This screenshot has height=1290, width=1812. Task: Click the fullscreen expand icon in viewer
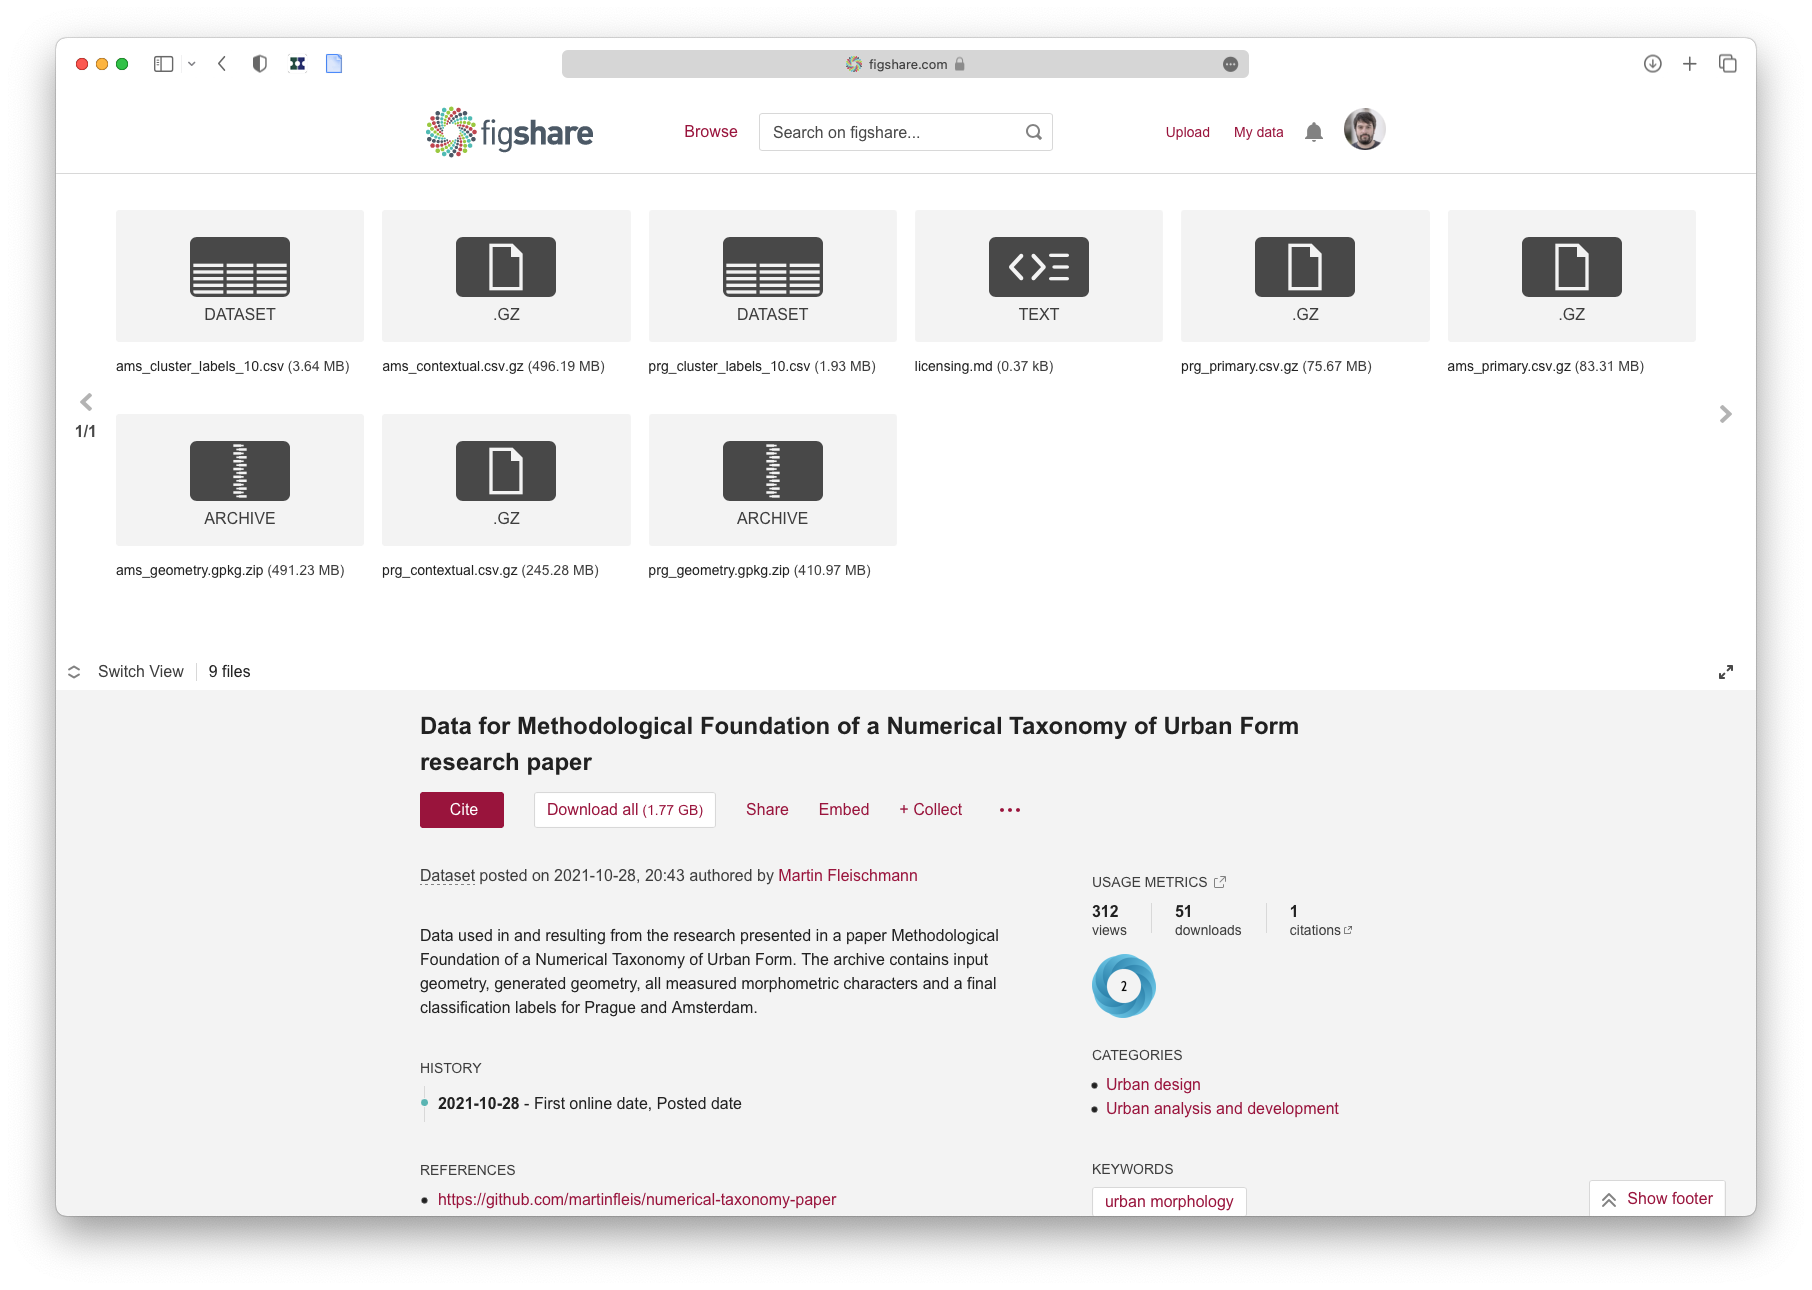(1725, 672)
